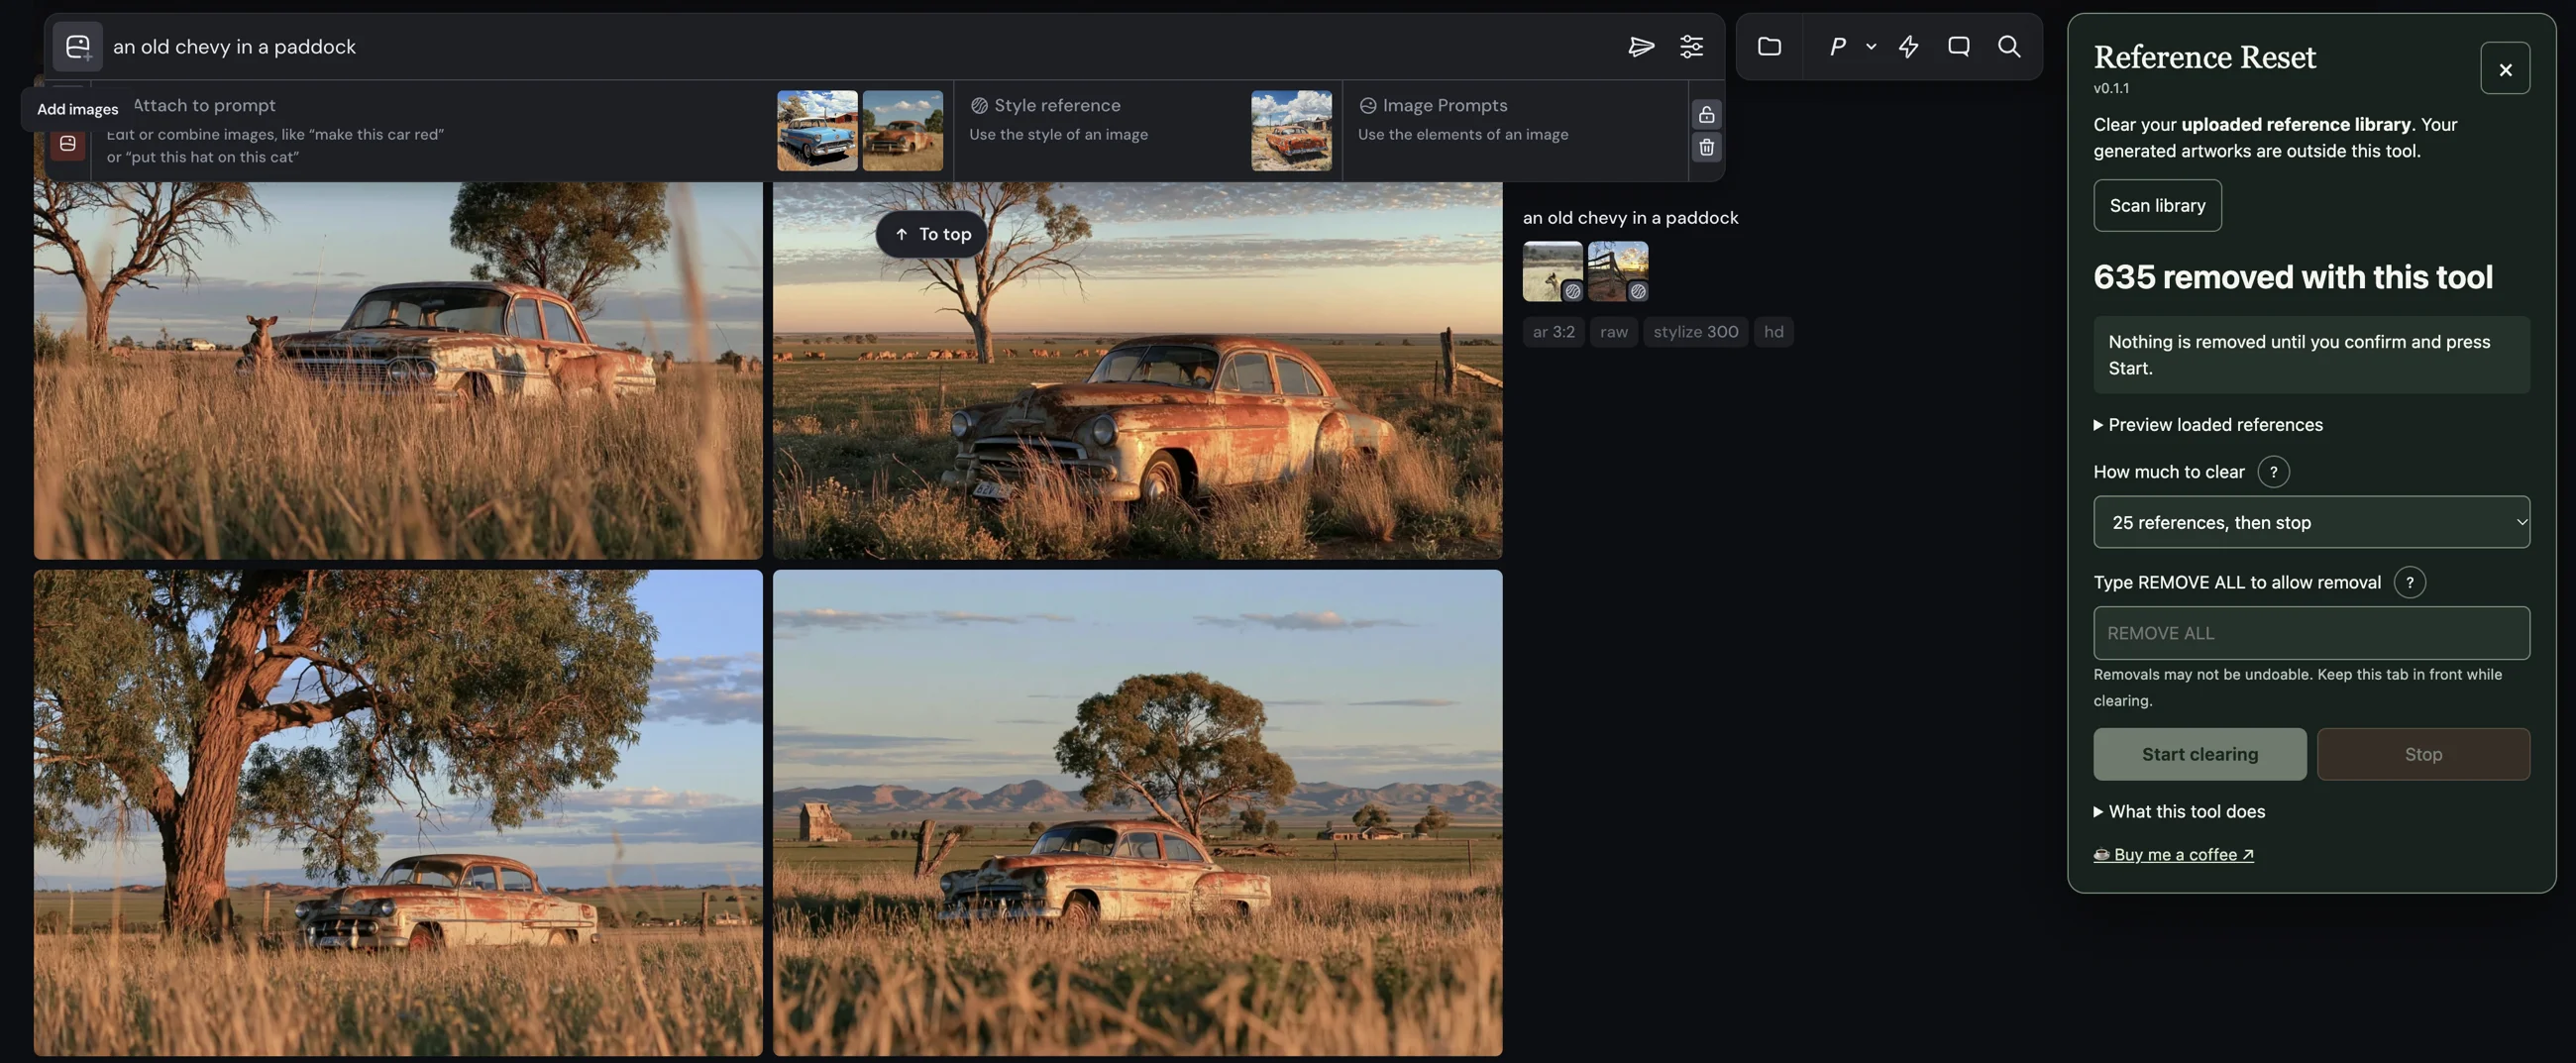Click the search magnifier icon
This screenshot has height=1063, width=2576.
pos(2008,46)
